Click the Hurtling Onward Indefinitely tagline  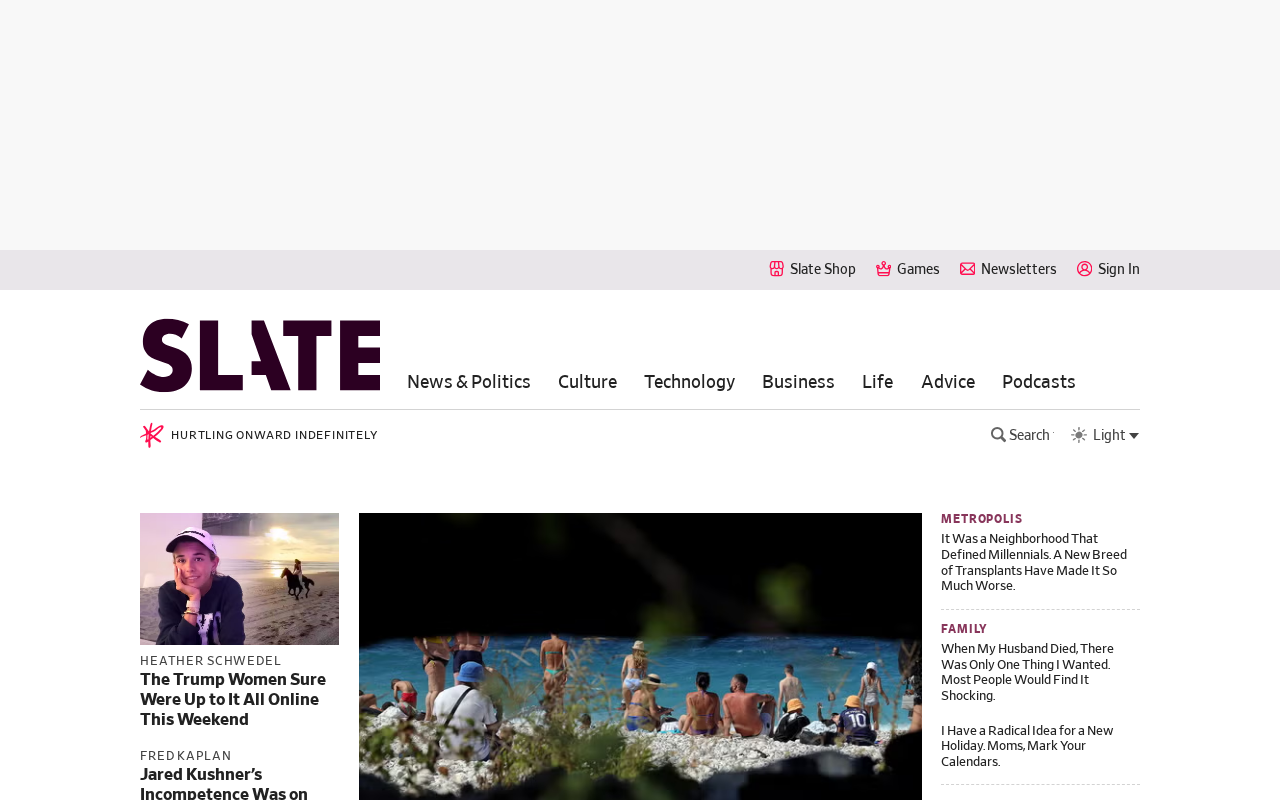click(274, 435)
